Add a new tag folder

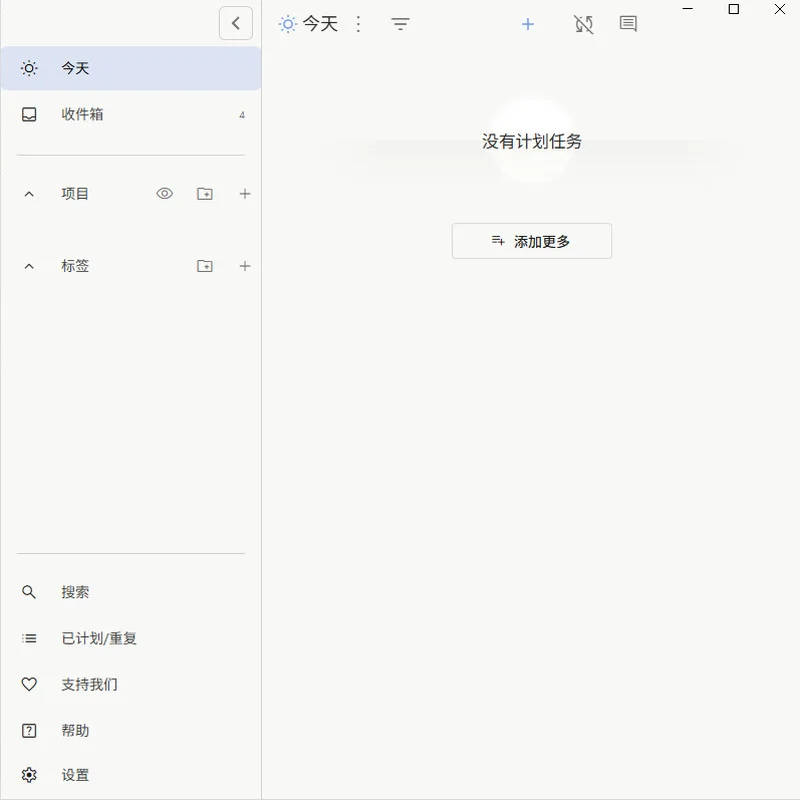(x=205, y=266)
